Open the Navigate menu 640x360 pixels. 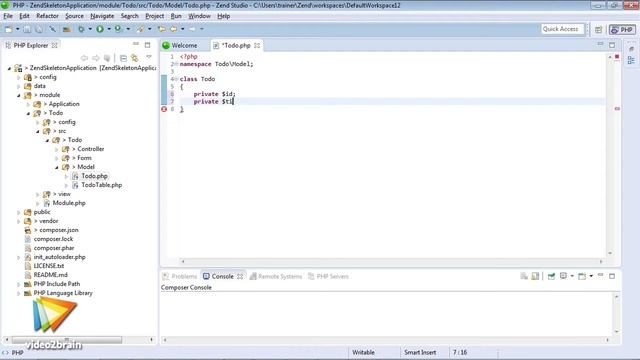point(102,16)
